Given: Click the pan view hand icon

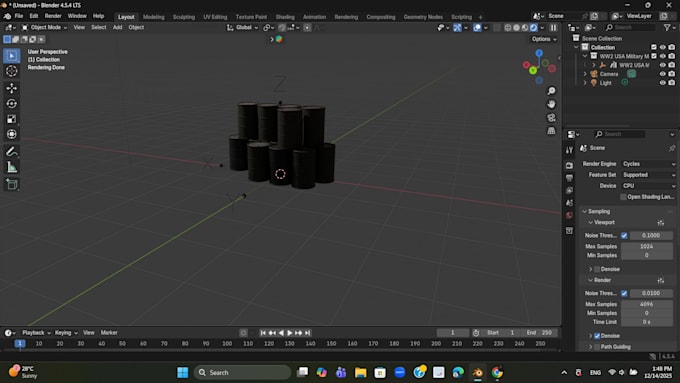Looking at the screenshot, I should [x=551, y=104].
